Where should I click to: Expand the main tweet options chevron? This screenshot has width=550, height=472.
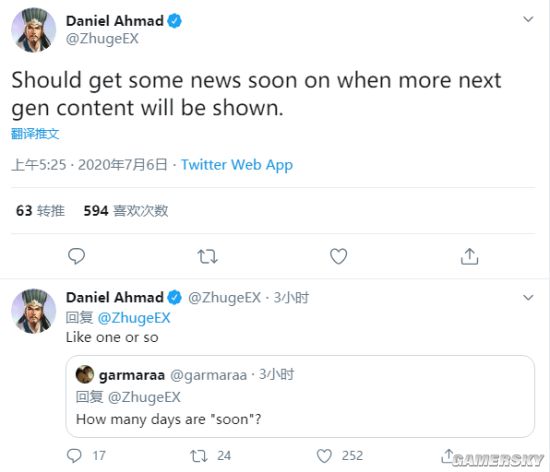click(x=528, y=19)
